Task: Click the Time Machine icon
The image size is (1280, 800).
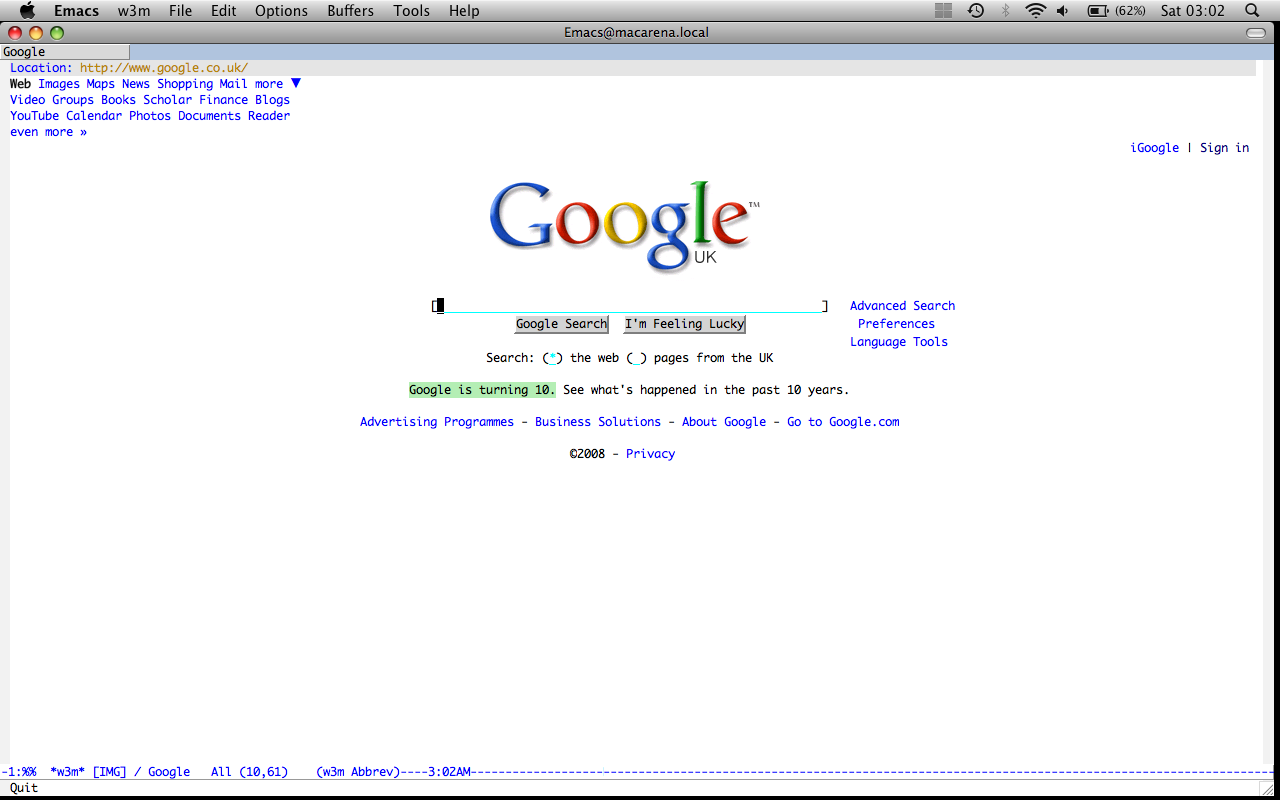Action: tap(976, 10)
